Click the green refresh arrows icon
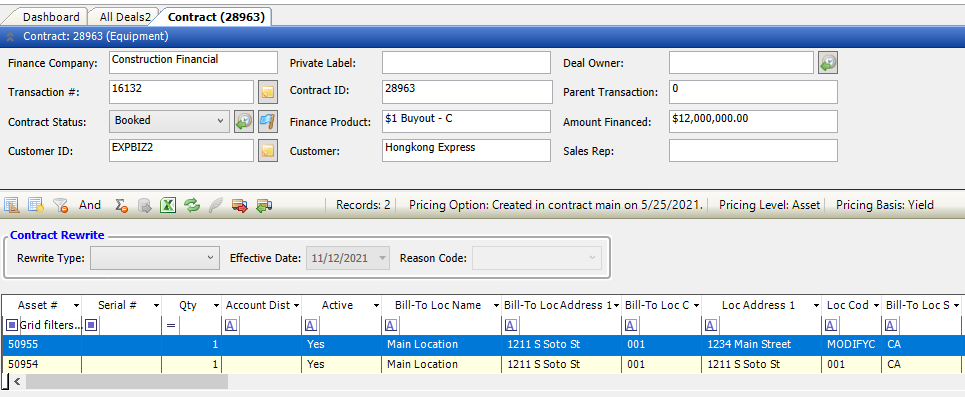Viewport: 965px width, 397px height. point(192,205)
